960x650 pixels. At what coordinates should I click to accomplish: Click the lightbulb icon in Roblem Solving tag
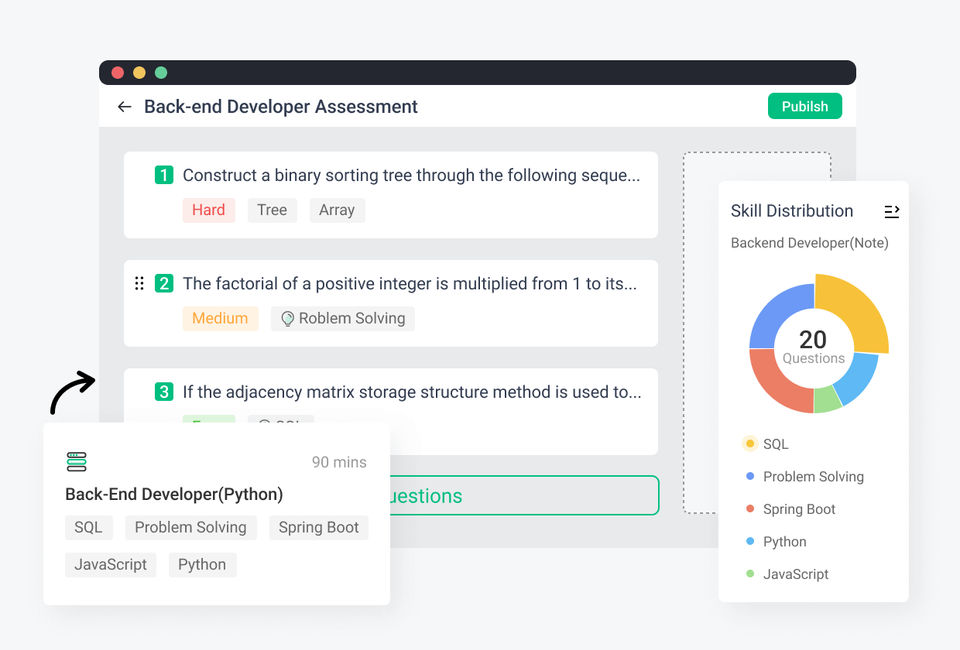point(287,319)
